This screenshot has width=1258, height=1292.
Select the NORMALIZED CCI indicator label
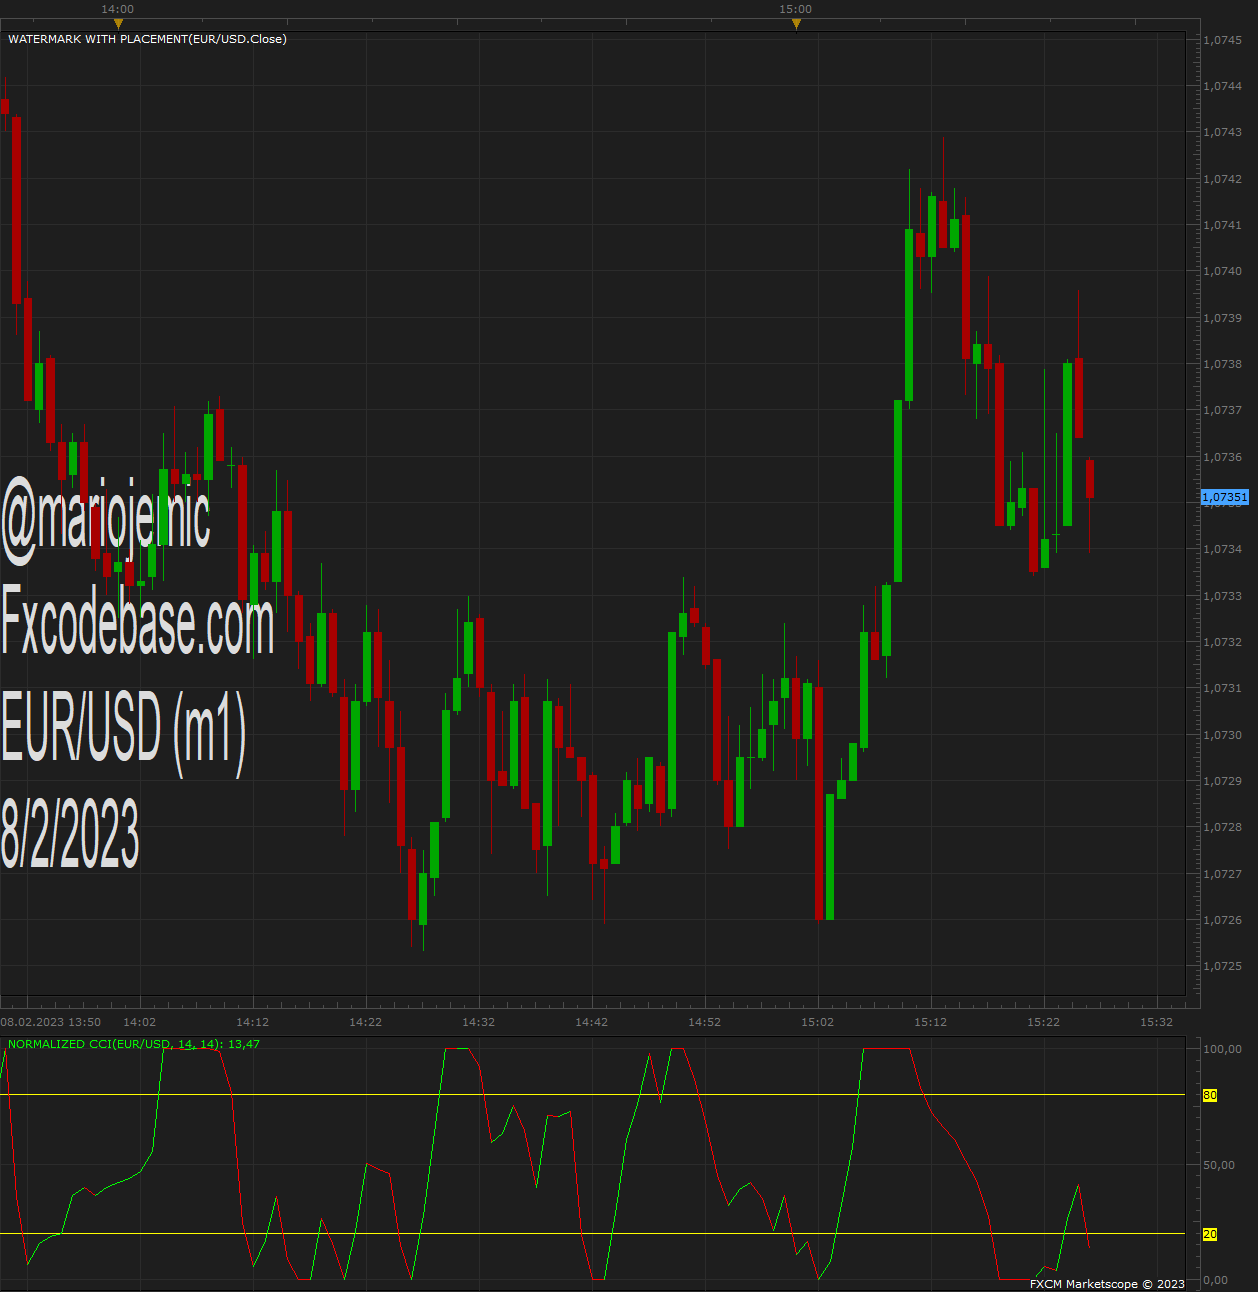(x=134, y=1044)
